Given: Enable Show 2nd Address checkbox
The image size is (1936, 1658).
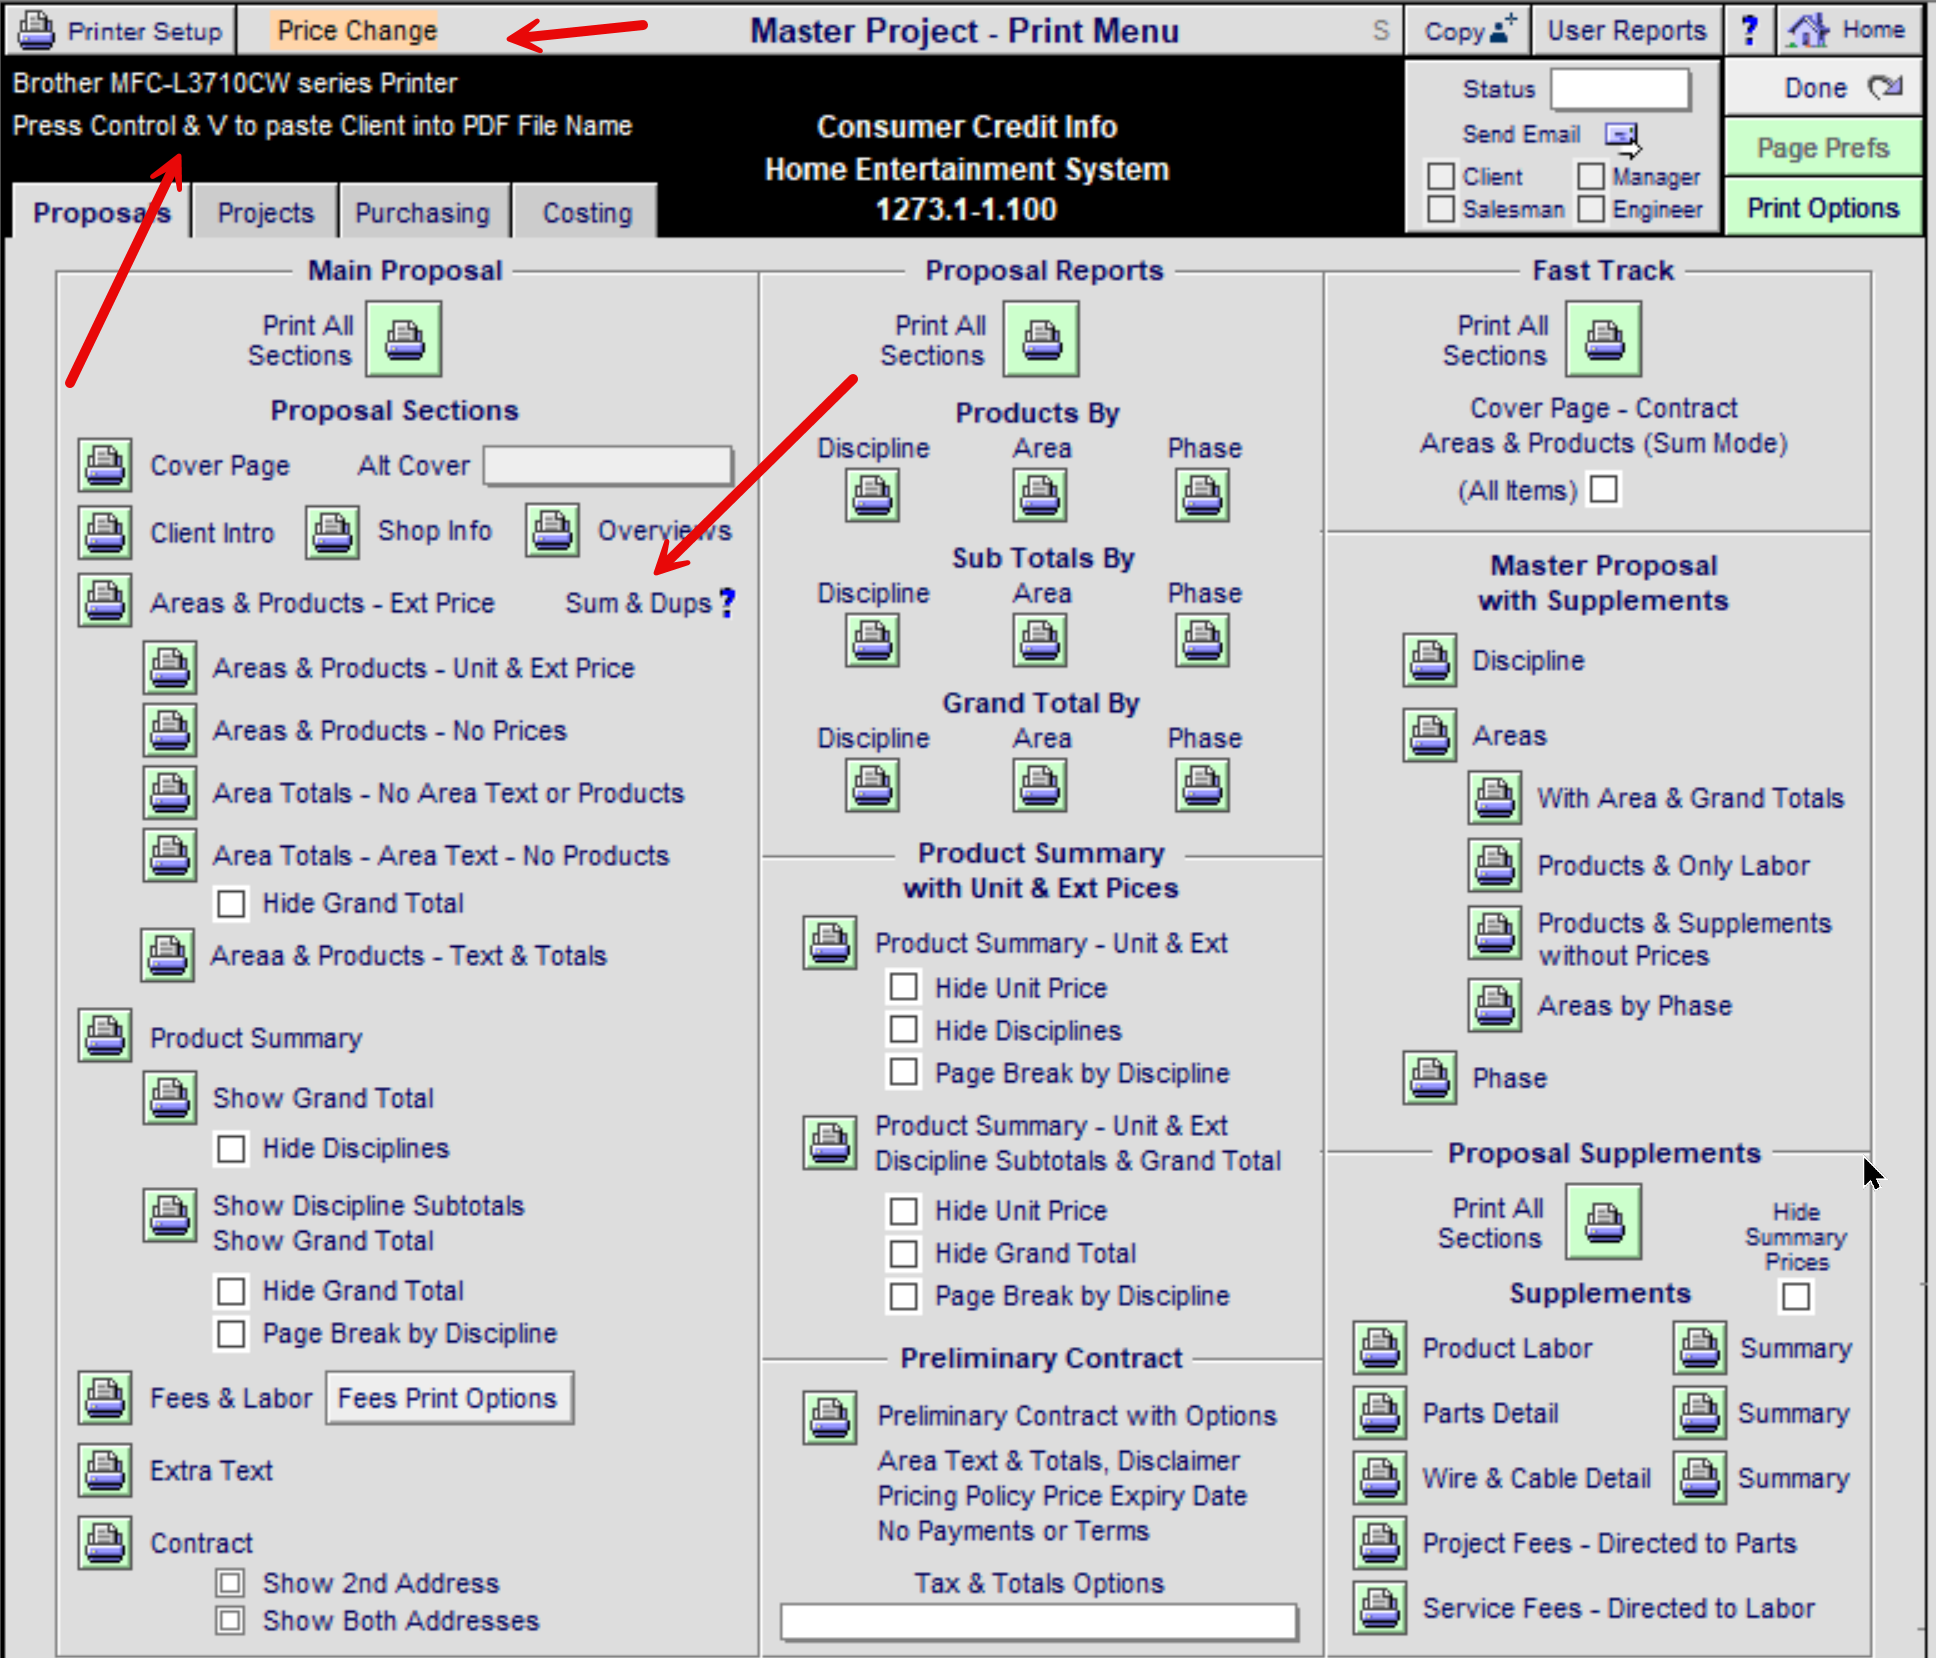Looking at the screenshot, I should [x=230, y=1582].
